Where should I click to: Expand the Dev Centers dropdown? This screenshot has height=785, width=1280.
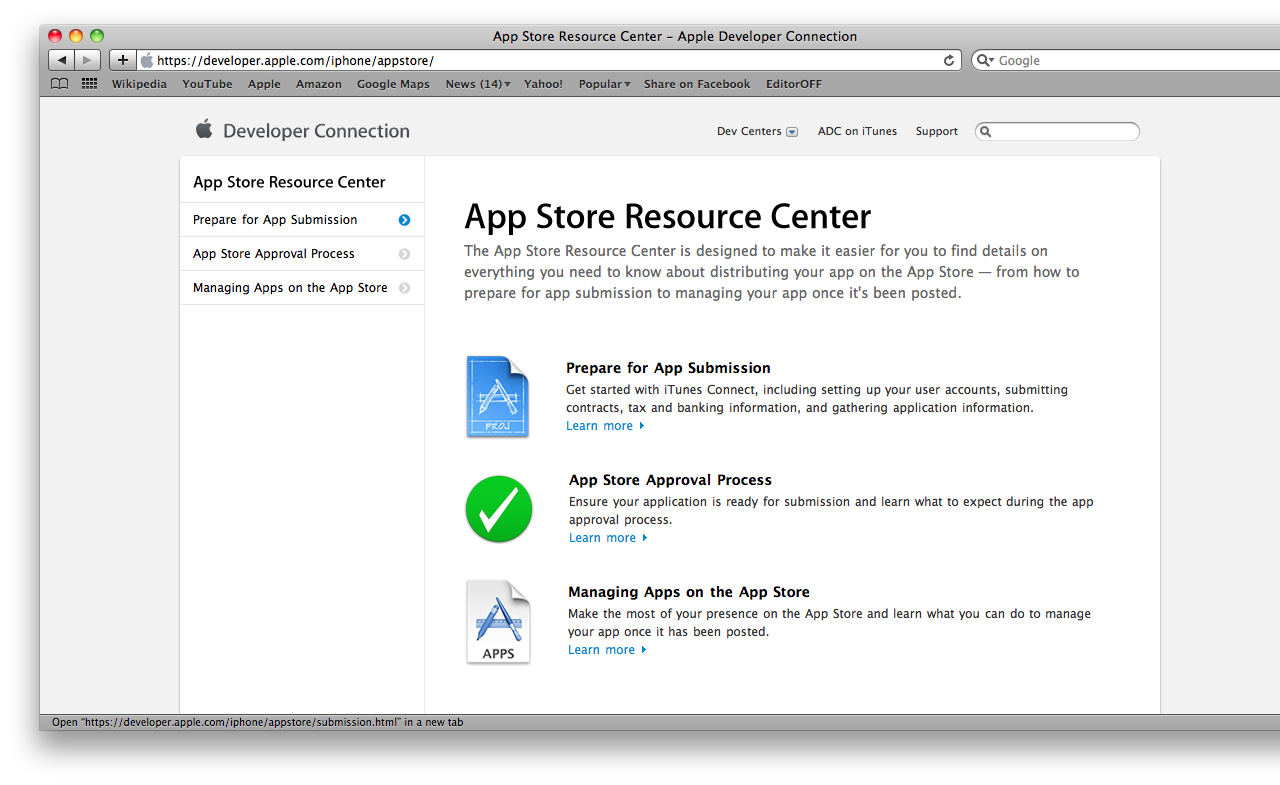point(757,131)
